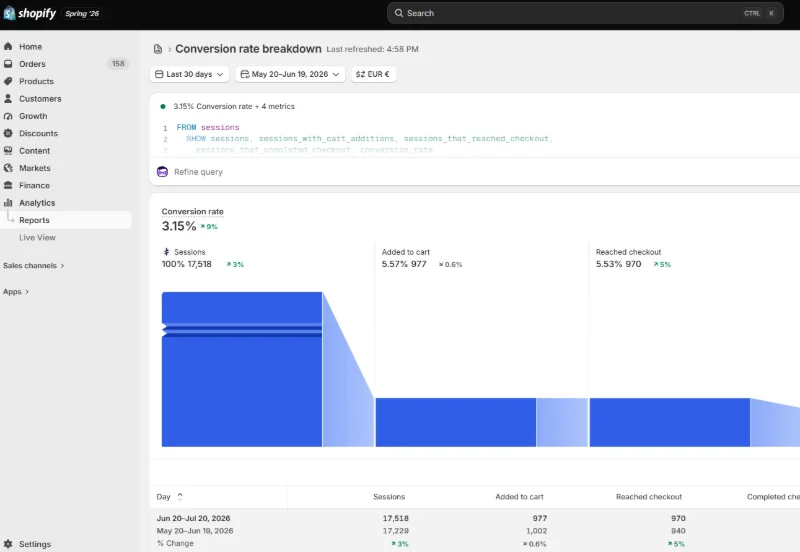The height and width of the screenshot is (552, 800).
Task: Click the Added to cart funnel bar
Action: point(456,422)
